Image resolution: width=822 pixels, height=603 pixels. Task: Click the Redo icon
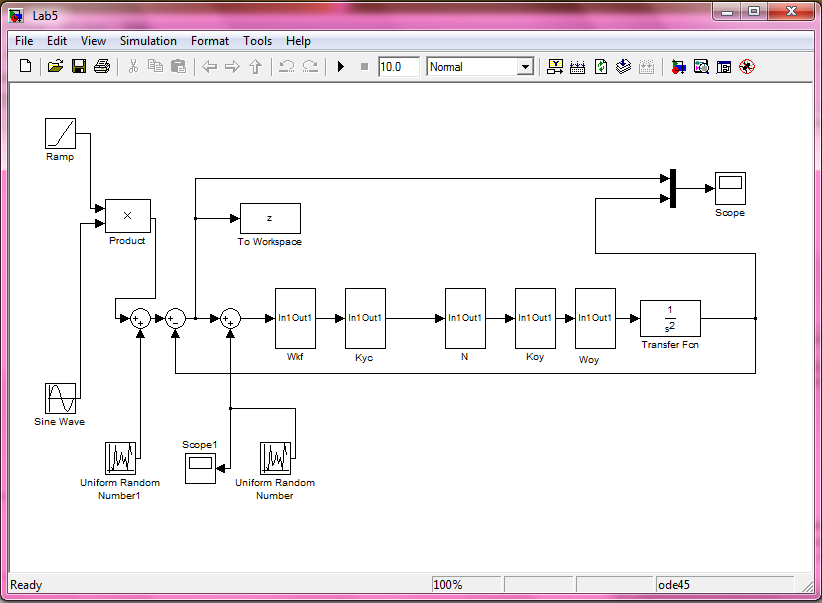pyautogui.click(x=310, y=67)
